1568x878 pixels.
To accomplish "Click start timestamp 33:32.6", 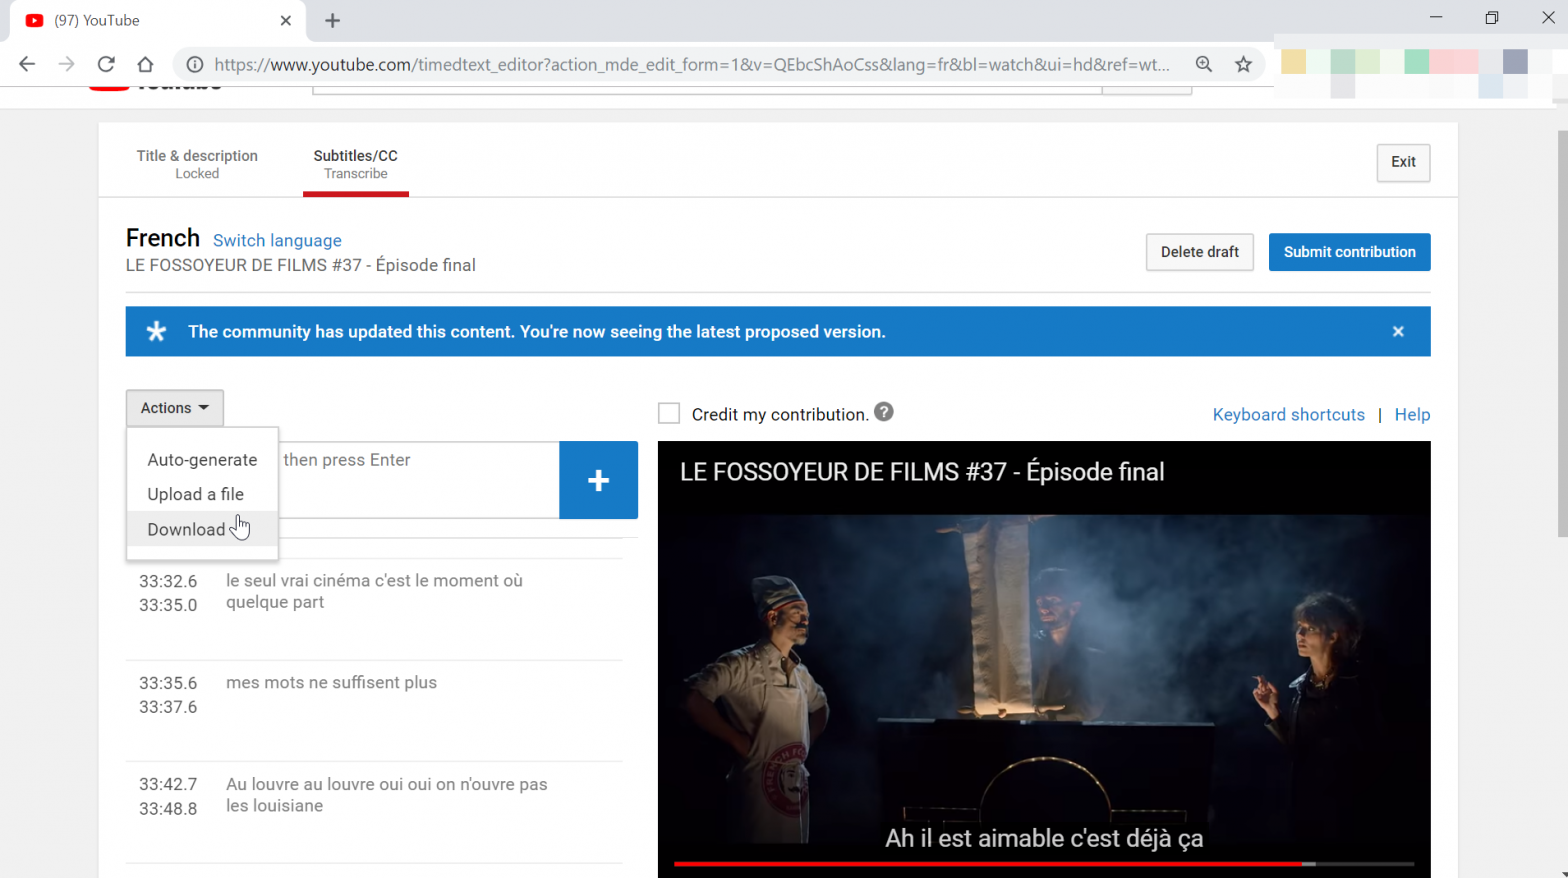I will pos(168,581).
